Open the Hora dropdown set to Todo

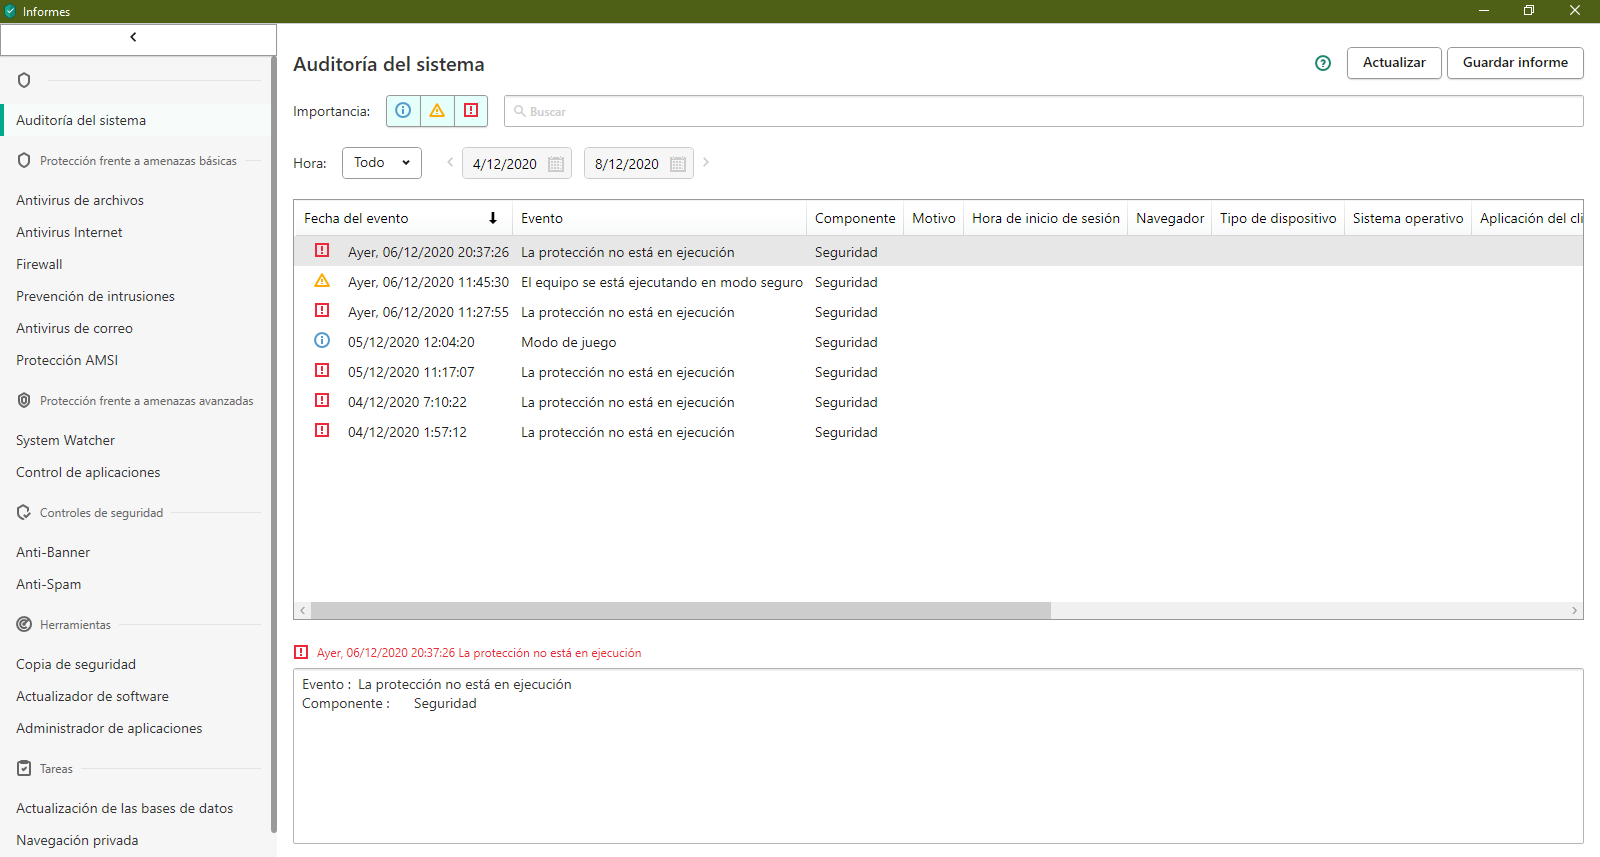point(381,163)
